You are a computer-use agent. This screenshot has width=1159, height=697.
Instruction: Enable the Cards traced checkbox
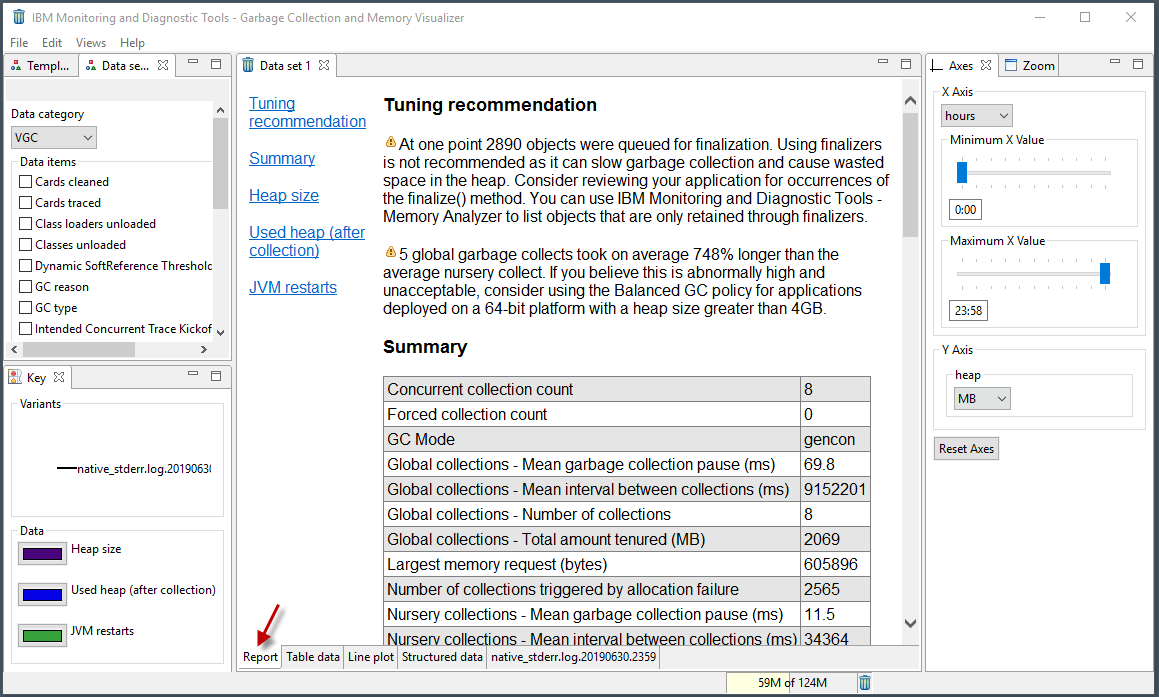click(26, 203)
